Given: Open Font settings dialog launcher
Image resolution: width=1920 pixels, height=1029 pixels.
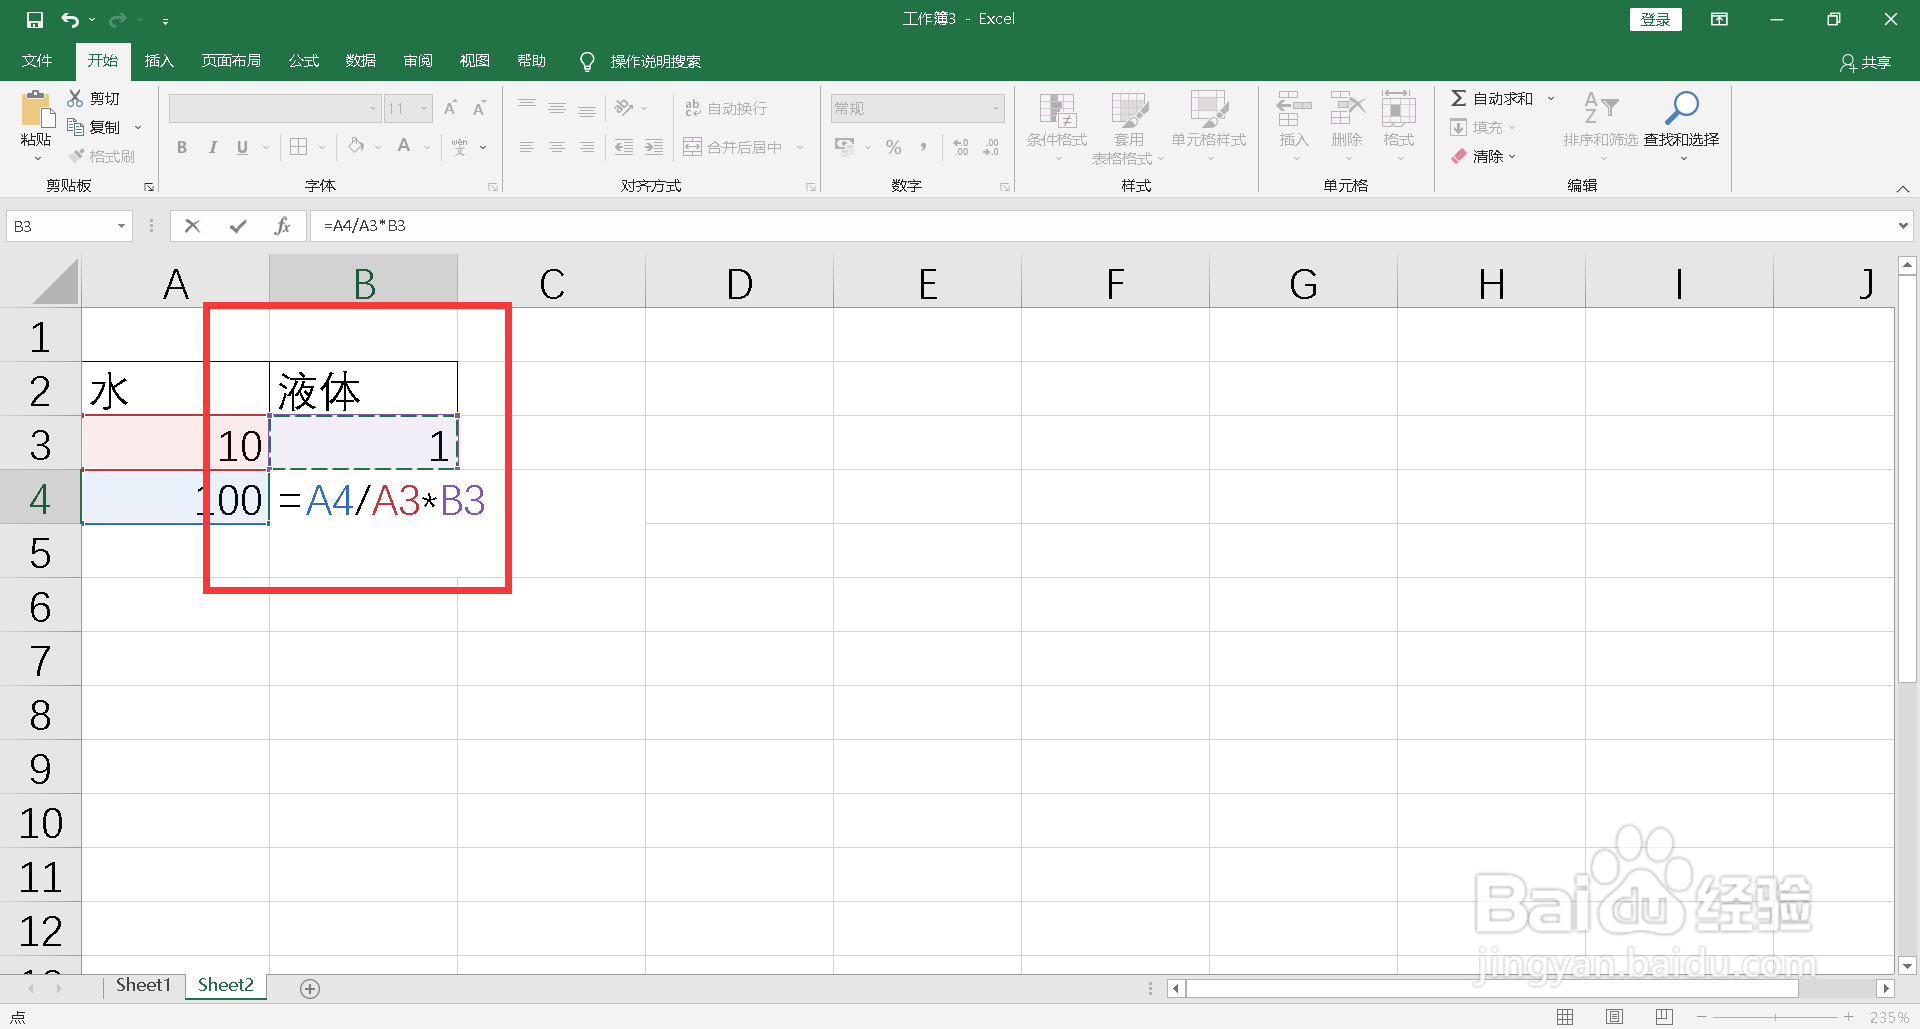Looking at the screenshot, I should pyautogui.click(x=493, y=187).
